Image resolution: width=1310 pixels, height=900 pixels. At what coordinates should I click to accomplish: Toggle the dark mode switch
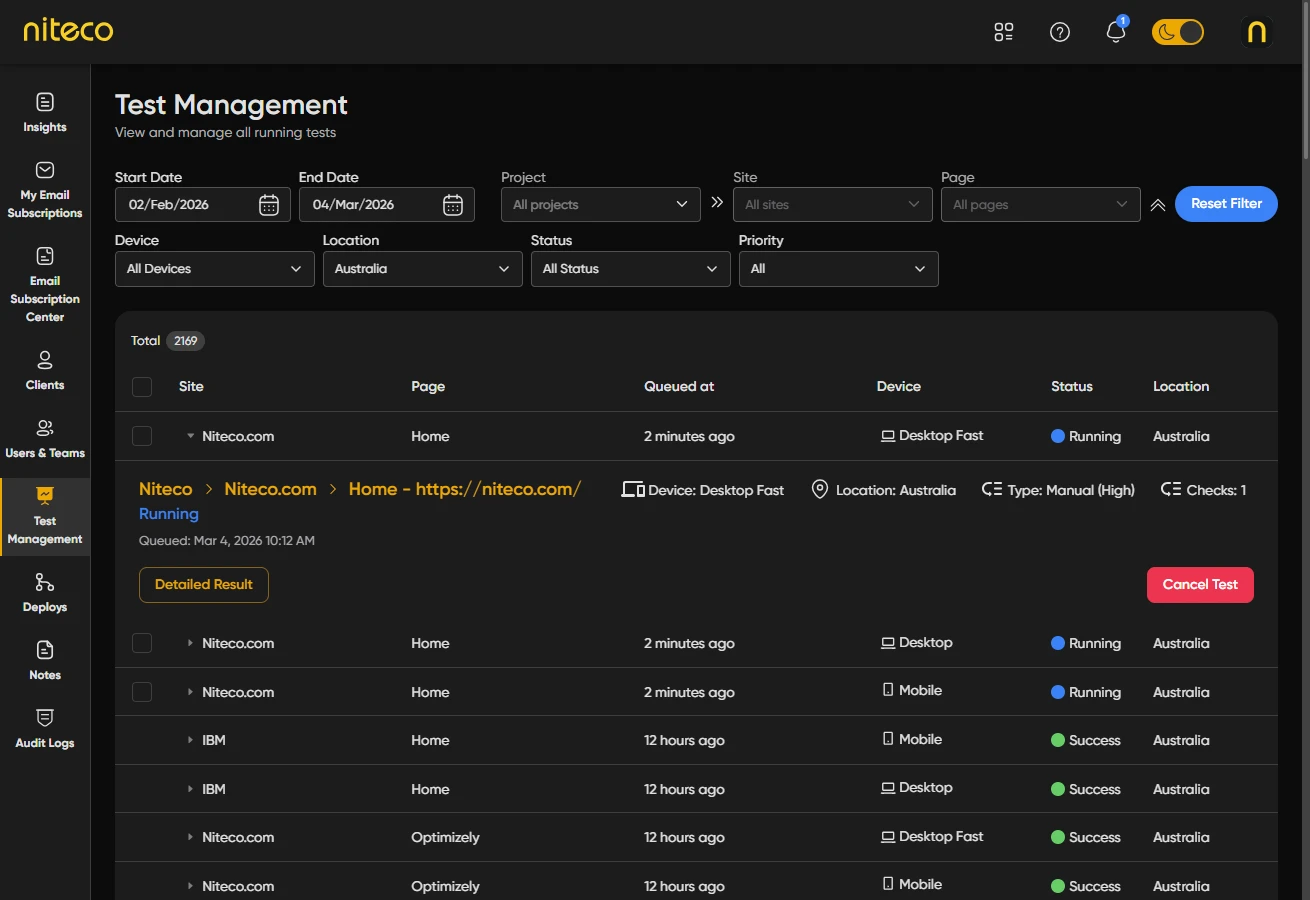1177,32
